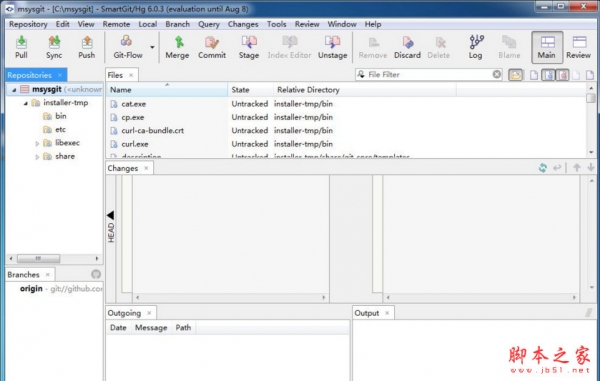
Task: Click the Delete toolbar icon
Action: point(439,47)
